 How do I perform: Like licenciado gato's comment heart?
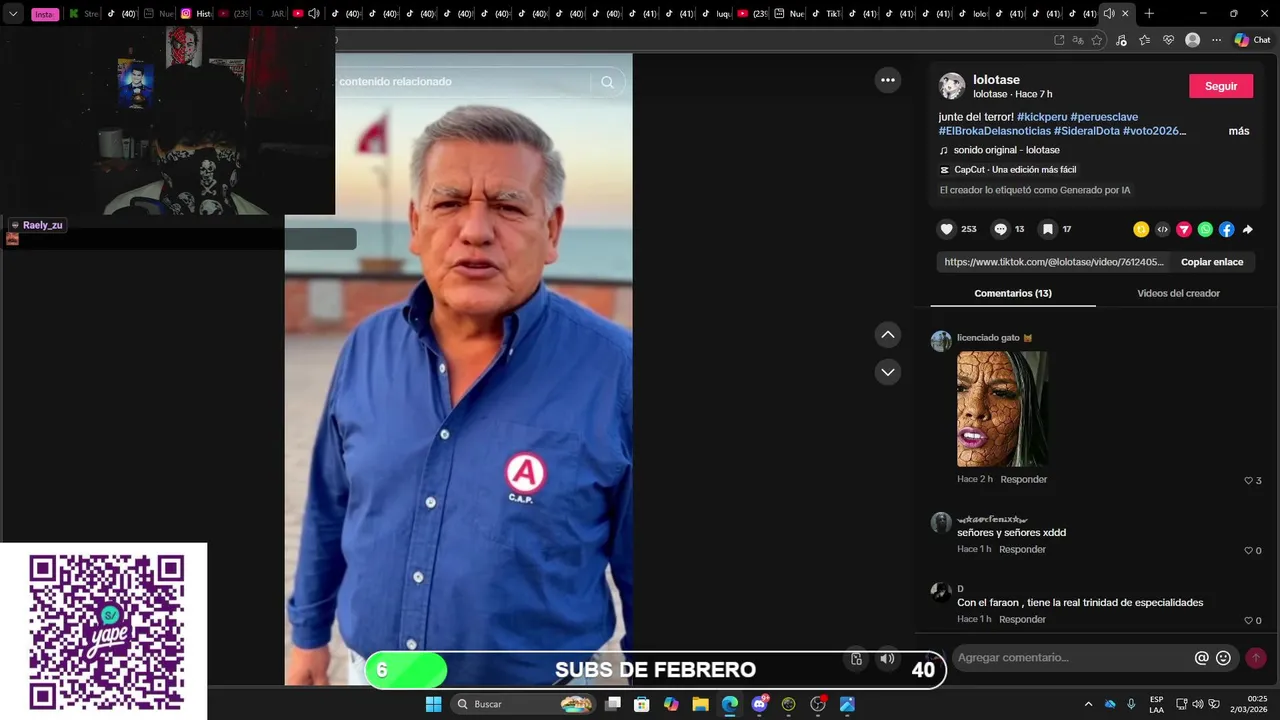(x=1248, y=481)
